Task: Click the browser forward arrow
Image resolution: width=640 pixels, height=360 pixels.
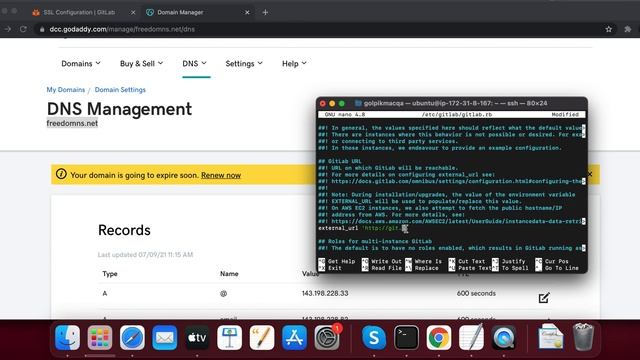Action: pyautogui.click(x=7, y=29)
